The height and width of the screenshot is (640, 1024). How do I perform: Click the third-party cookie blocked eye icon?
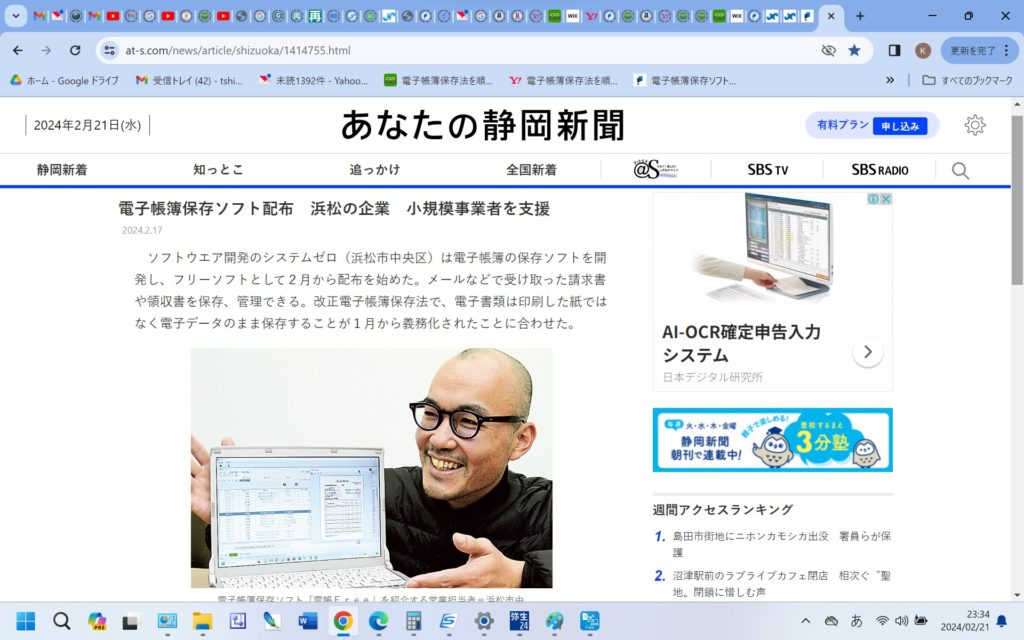click(828, 50)
